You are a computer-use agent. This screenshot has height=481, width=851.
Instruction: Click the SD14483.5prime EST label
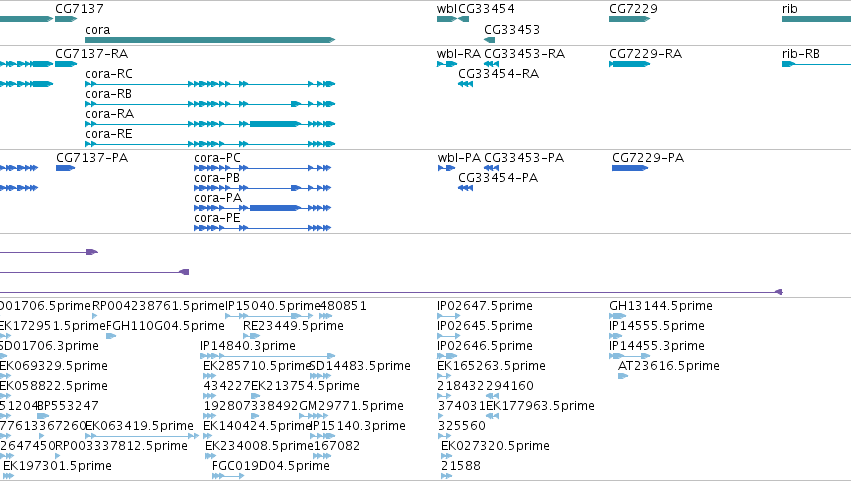click(360, 366)
